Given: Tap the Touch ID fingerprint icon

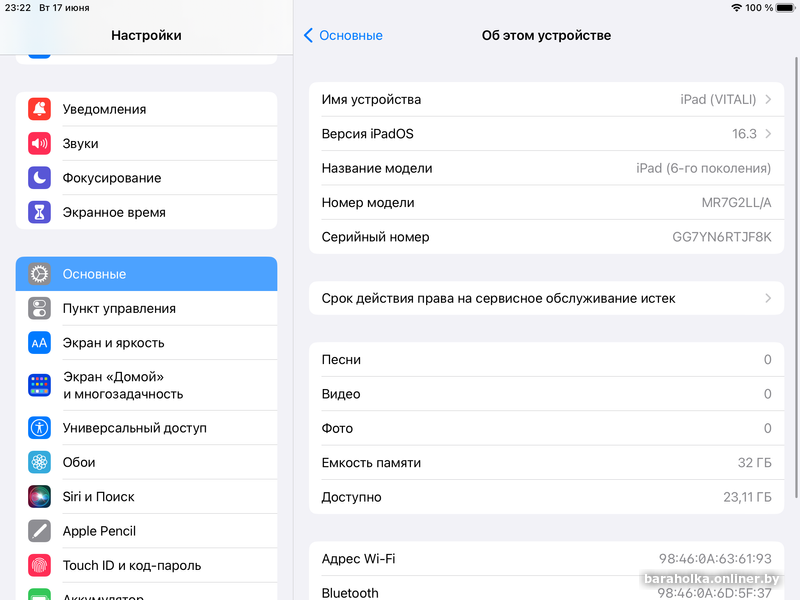Looking at the screenshot, I should click(x=39, y=565).
